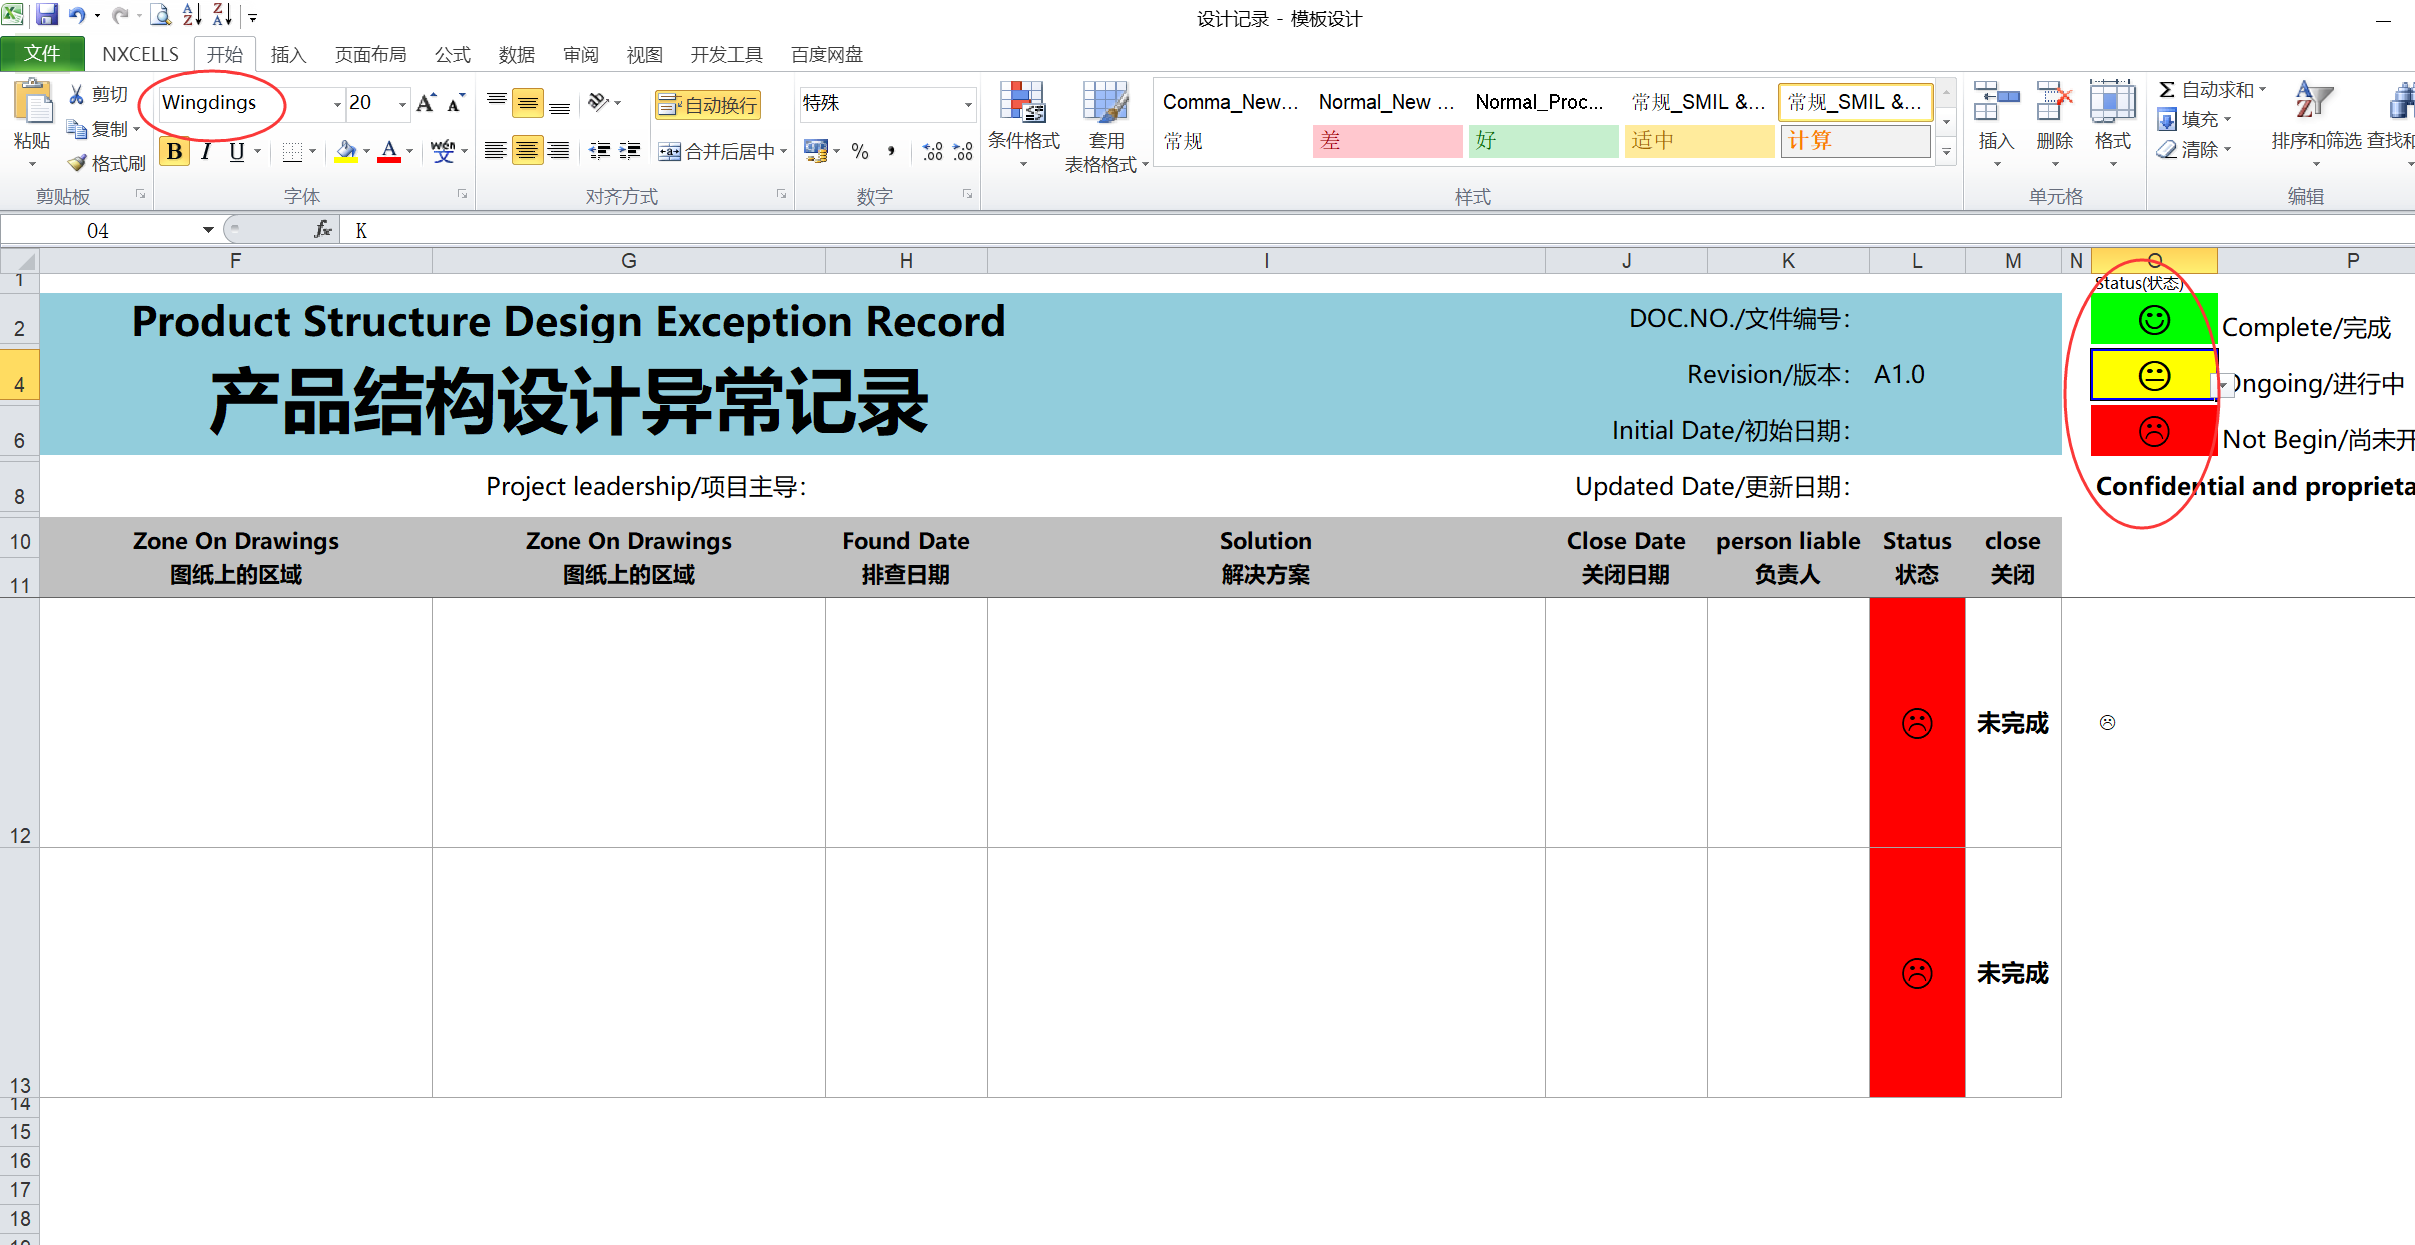Click Delete cells 删除 button

coord(2054,124)
